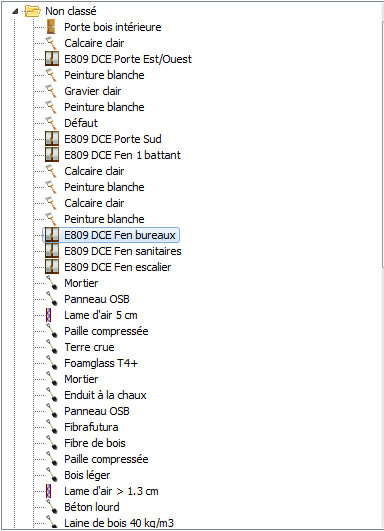
Task: Select E809 DCE Fen escalier
Action: [118, 267]
